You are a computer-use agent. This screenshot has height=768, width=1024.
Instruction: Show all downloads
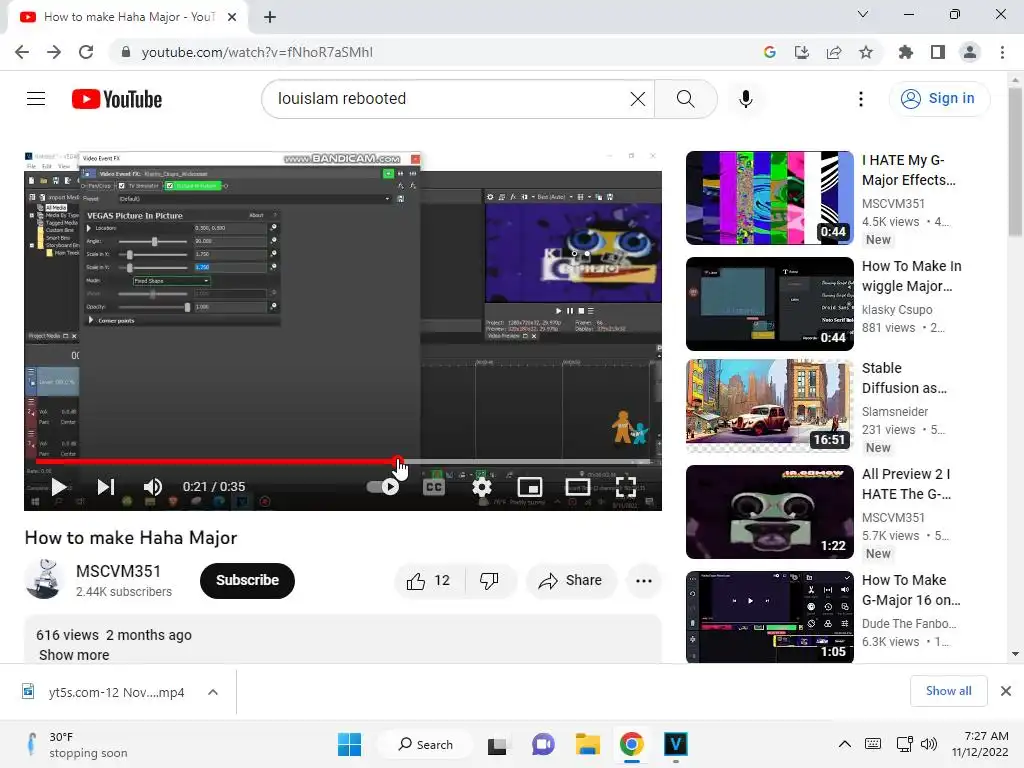click(948, 691)
